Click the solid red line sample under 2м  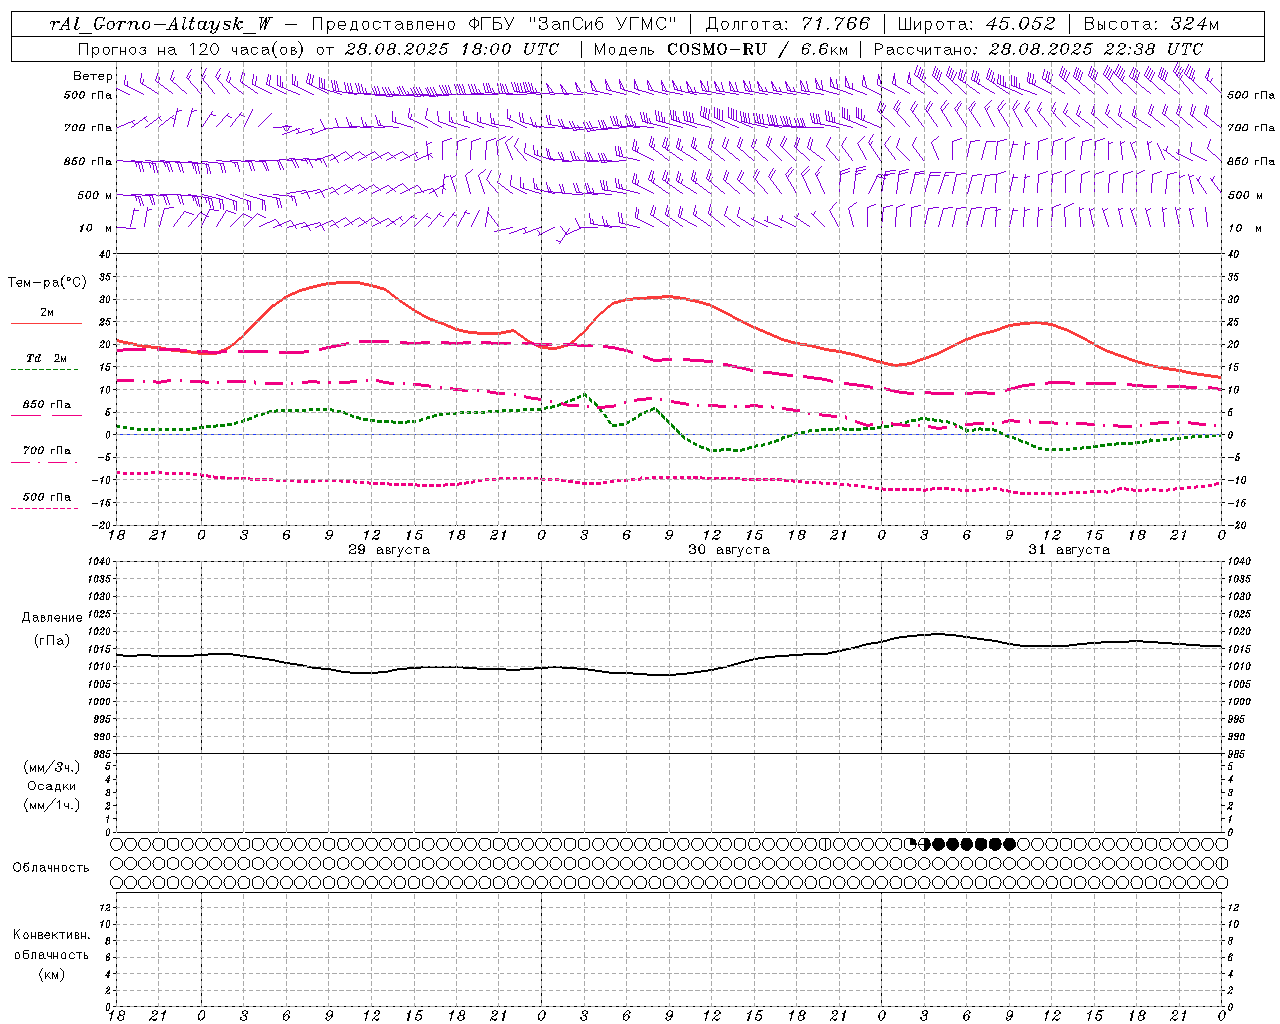click(x=46, y=323)
